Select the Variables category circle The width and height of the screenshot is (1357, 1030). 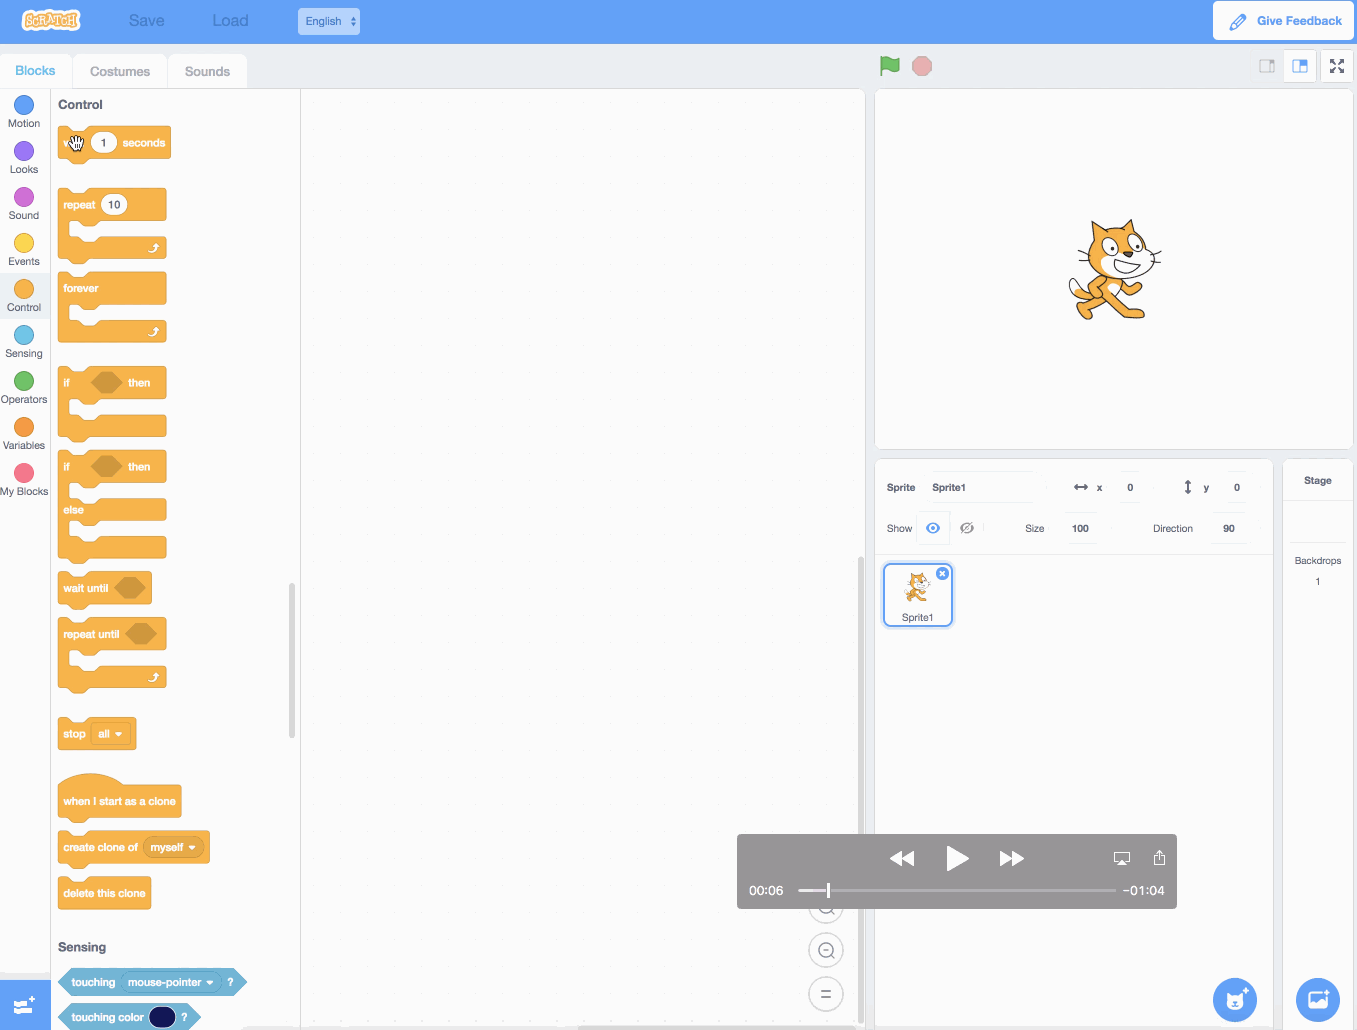point(24,427)
